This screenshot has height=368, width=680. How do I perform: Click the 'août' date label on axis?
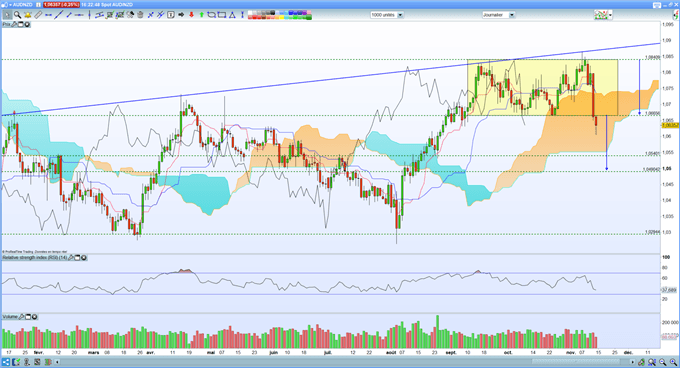391,353
